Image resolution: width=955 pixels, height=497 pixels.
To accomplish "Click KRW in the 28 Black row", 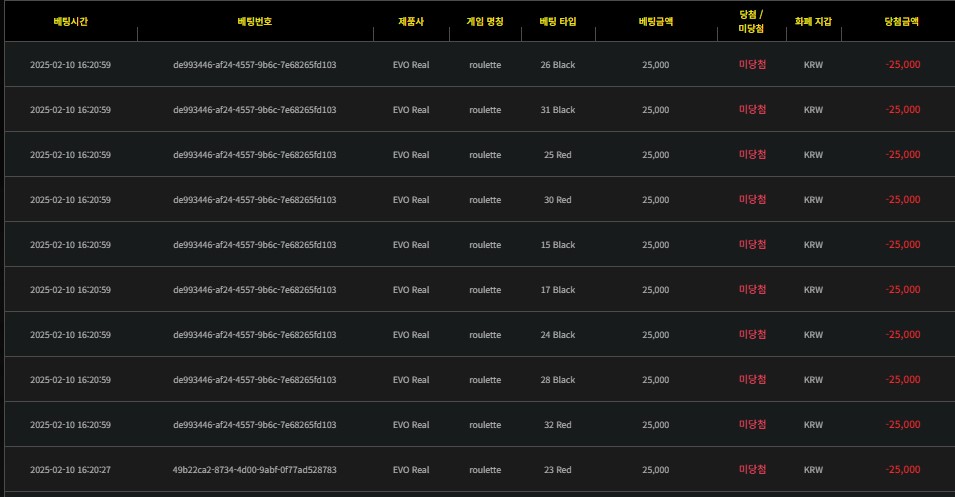I will click(813, 380).
